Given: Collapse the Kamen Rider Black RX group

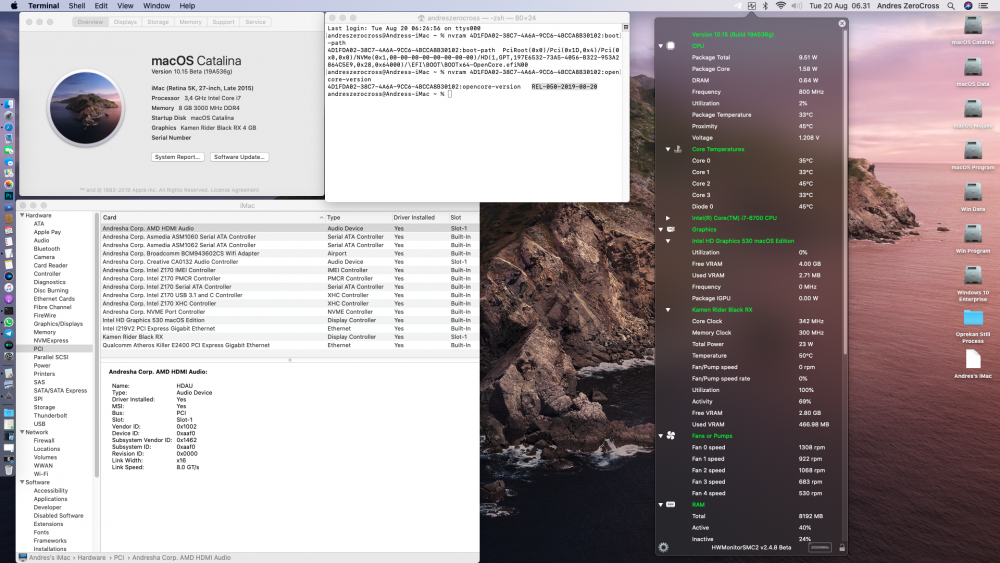Looking at the screenshot, I should coord(668,310).
